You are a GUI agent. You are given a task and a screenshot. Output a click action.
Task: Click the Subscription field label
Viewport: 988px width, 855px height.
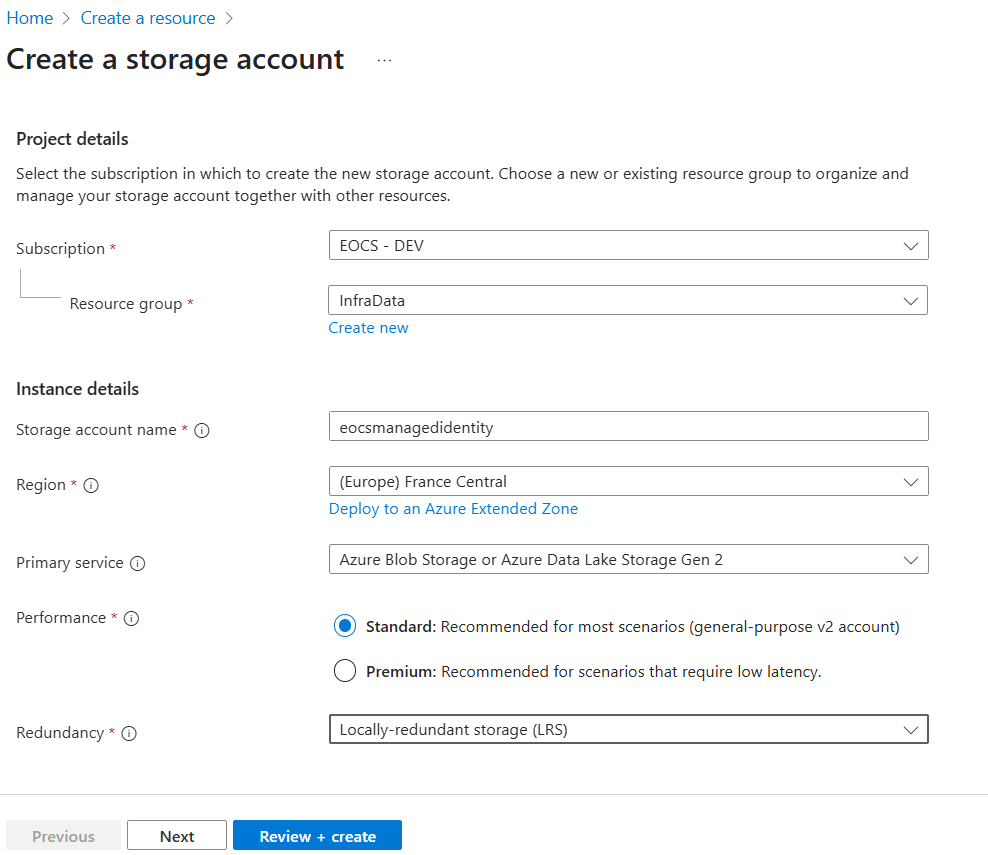coord(60,249)
